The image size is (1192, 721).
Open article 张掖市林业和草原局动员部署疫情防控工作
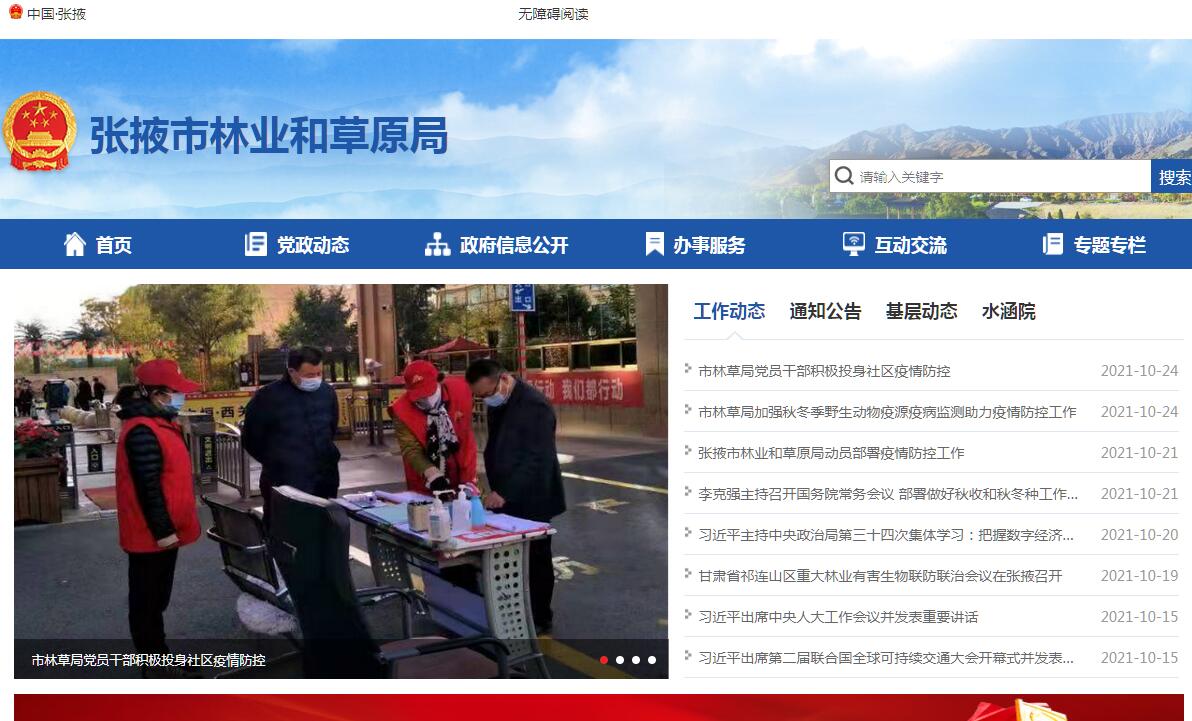(831, 453)
